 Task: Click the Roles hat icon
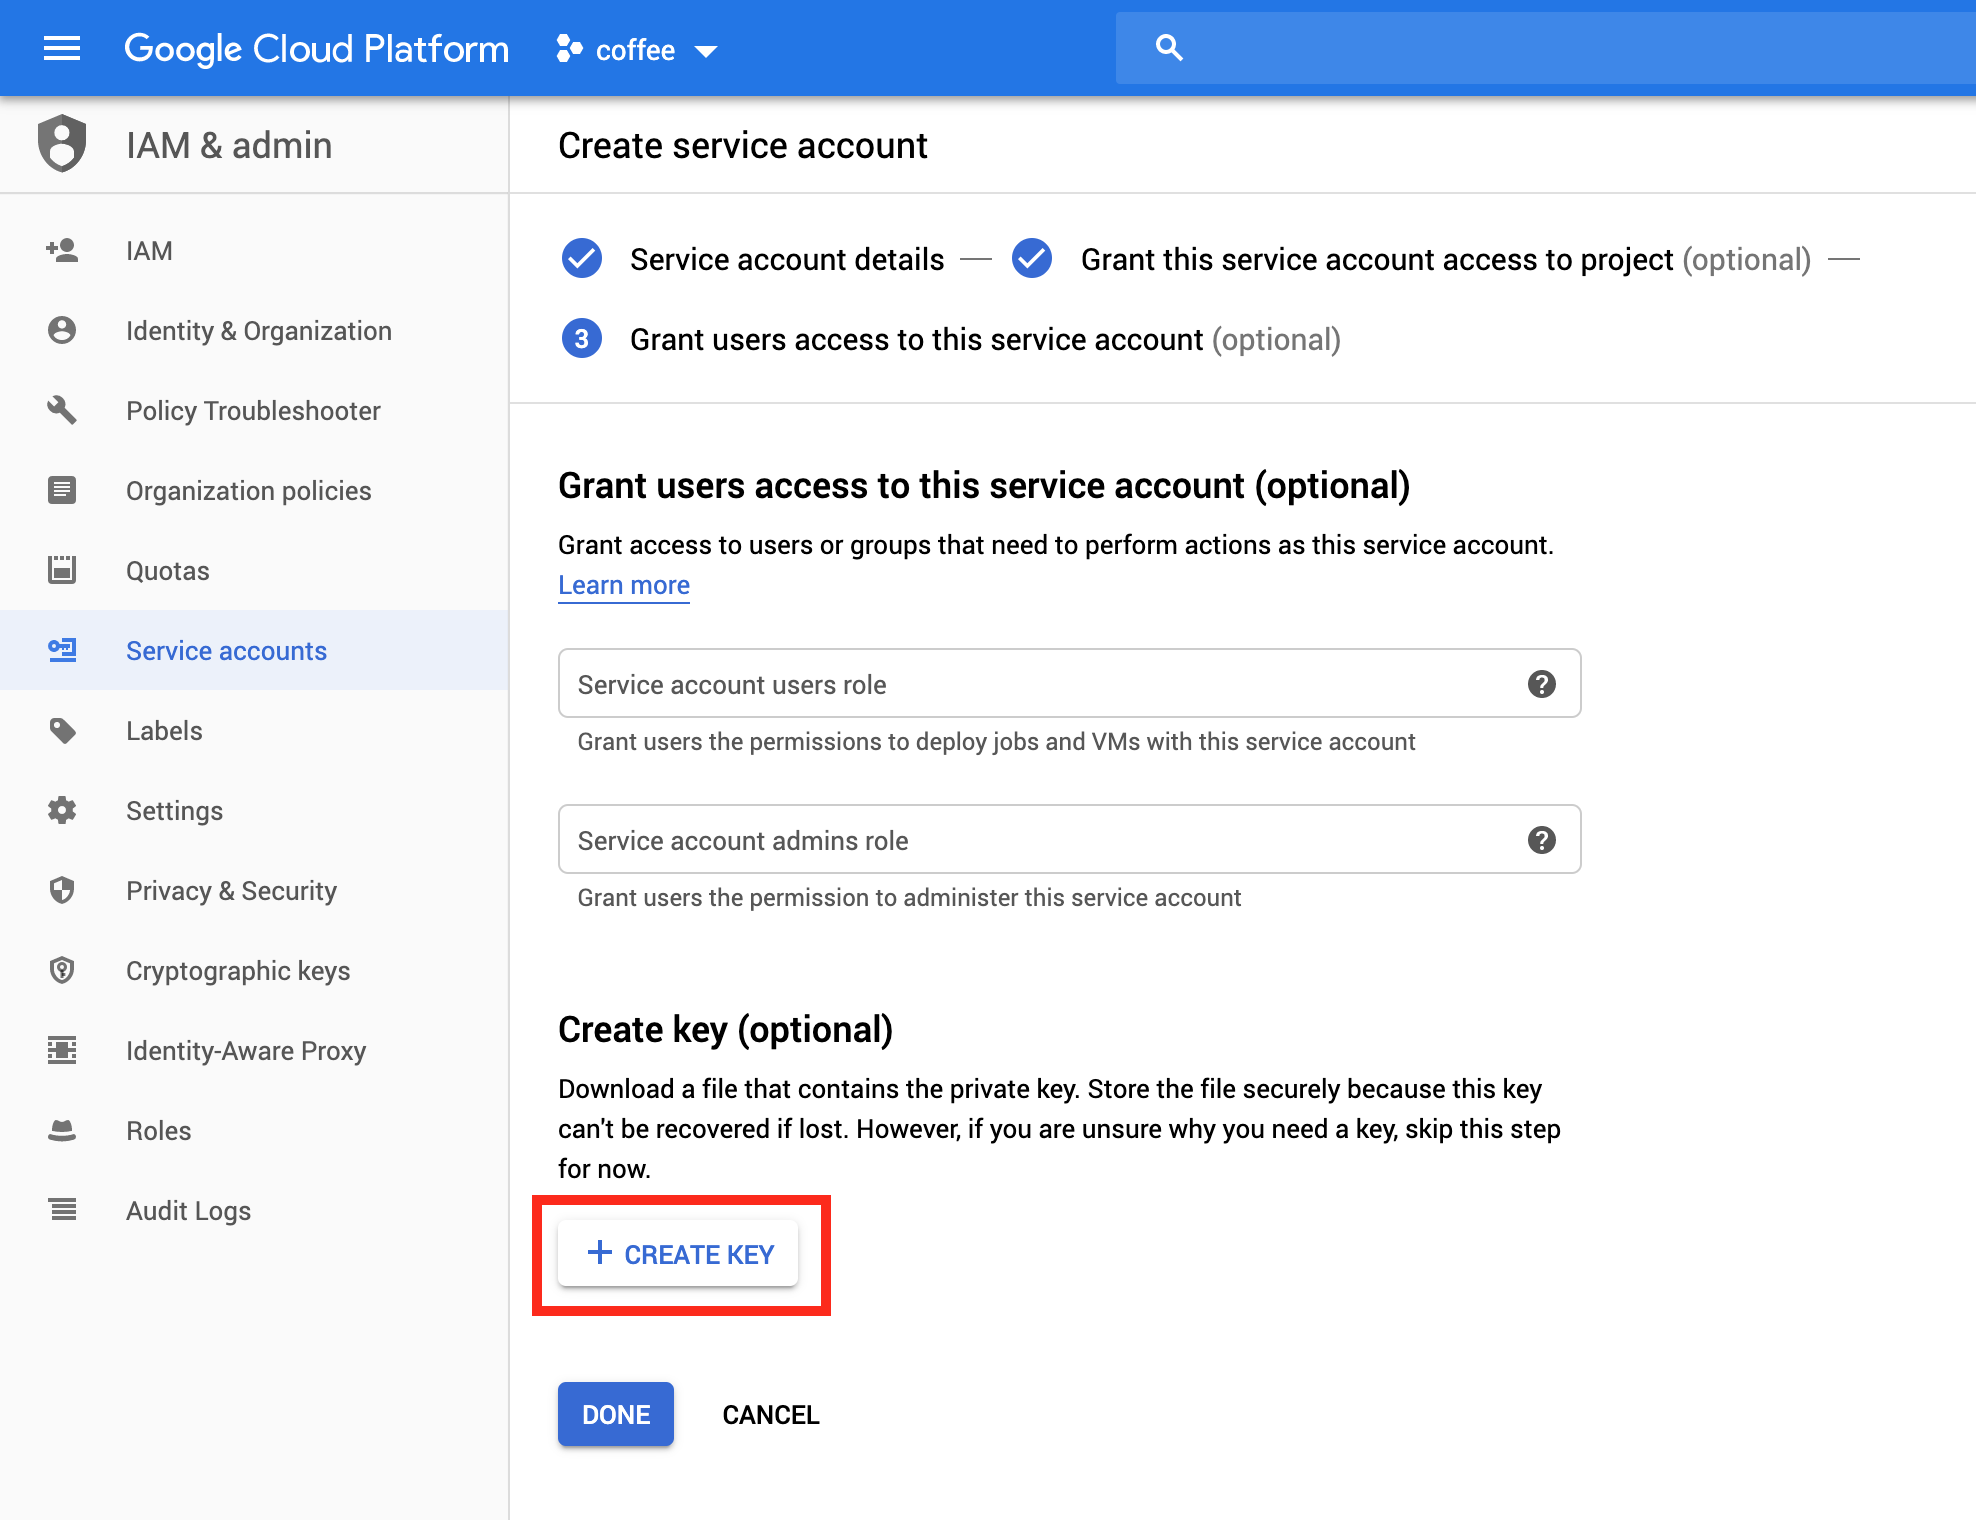click(62, 1130)
